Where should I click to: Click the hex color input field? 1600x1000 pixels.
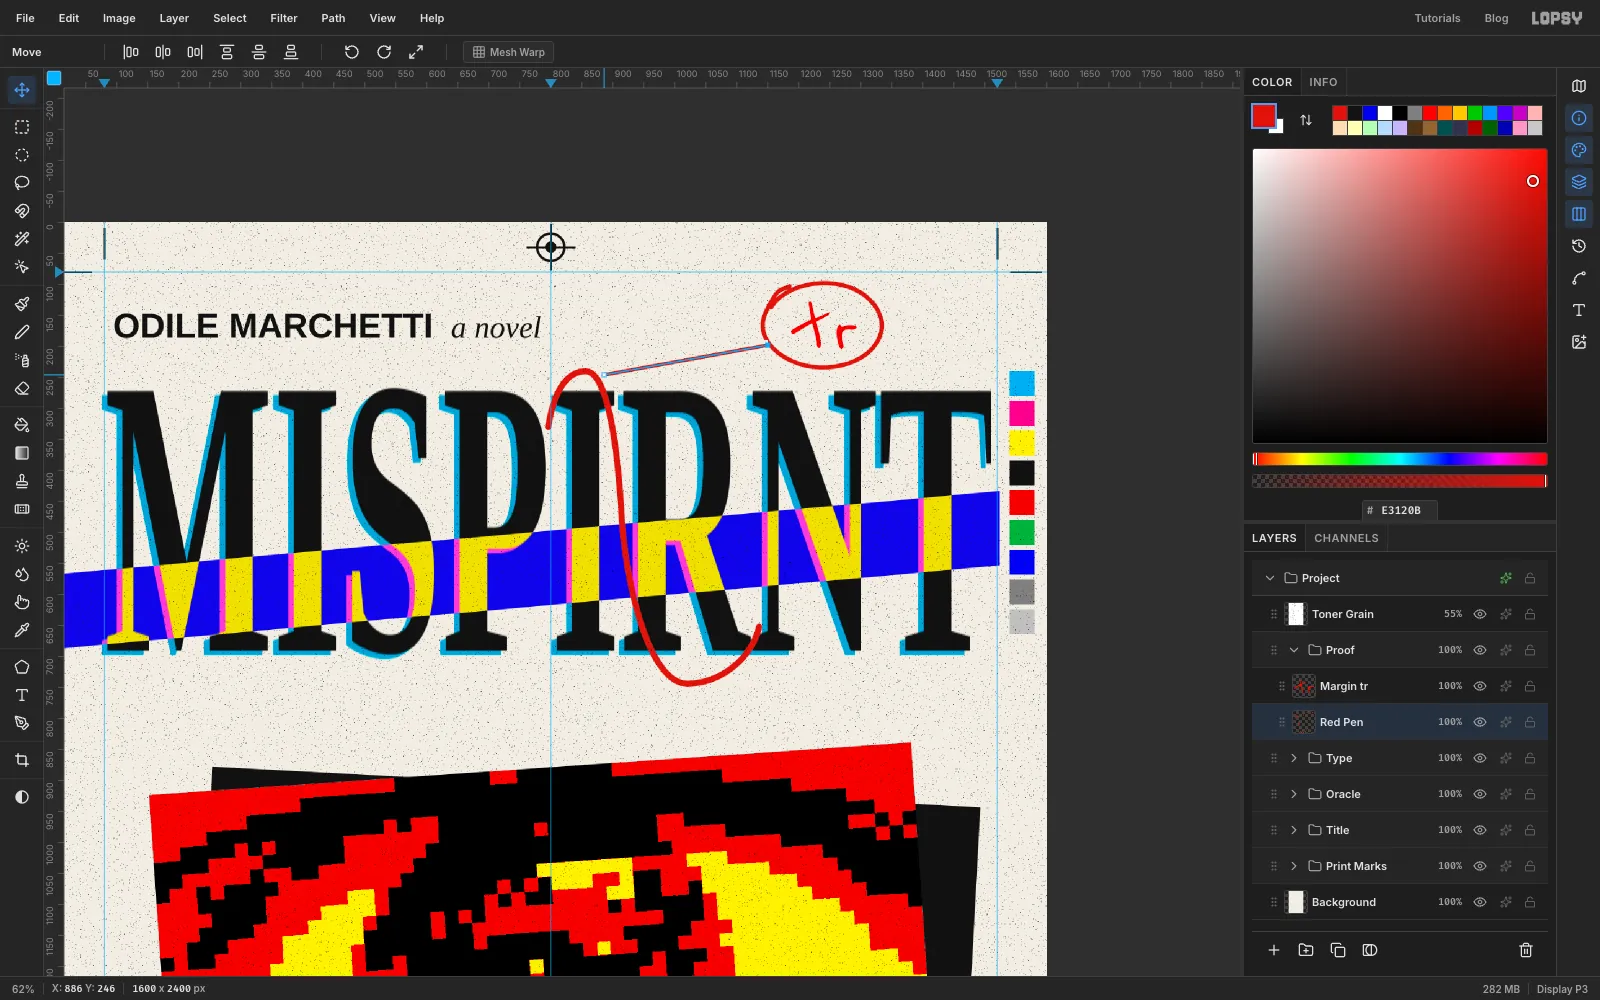(1400, 510)
